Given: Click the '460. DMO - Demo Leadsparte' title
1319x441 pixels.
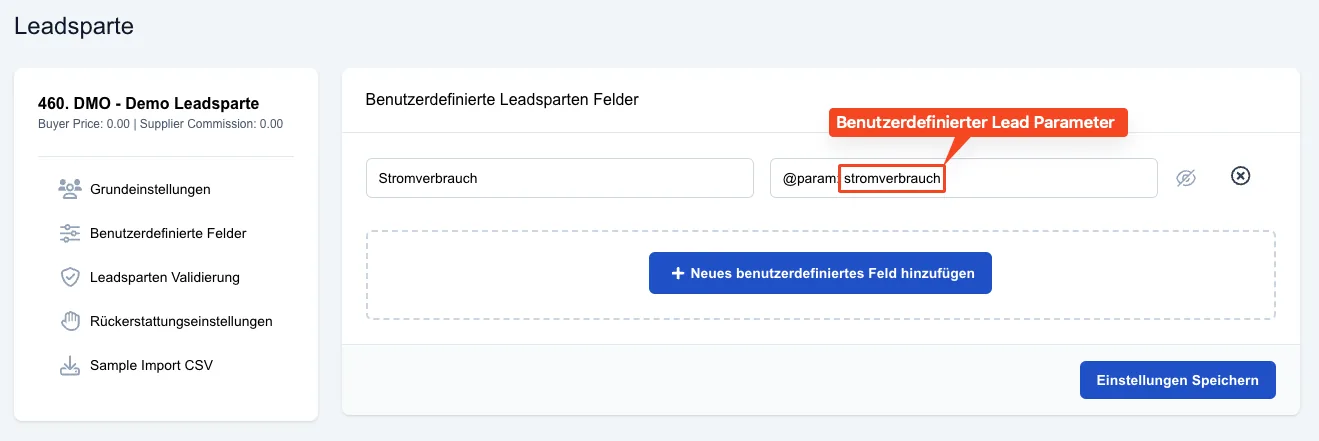Looking at the screenshot, I should (x=148, y=104).
